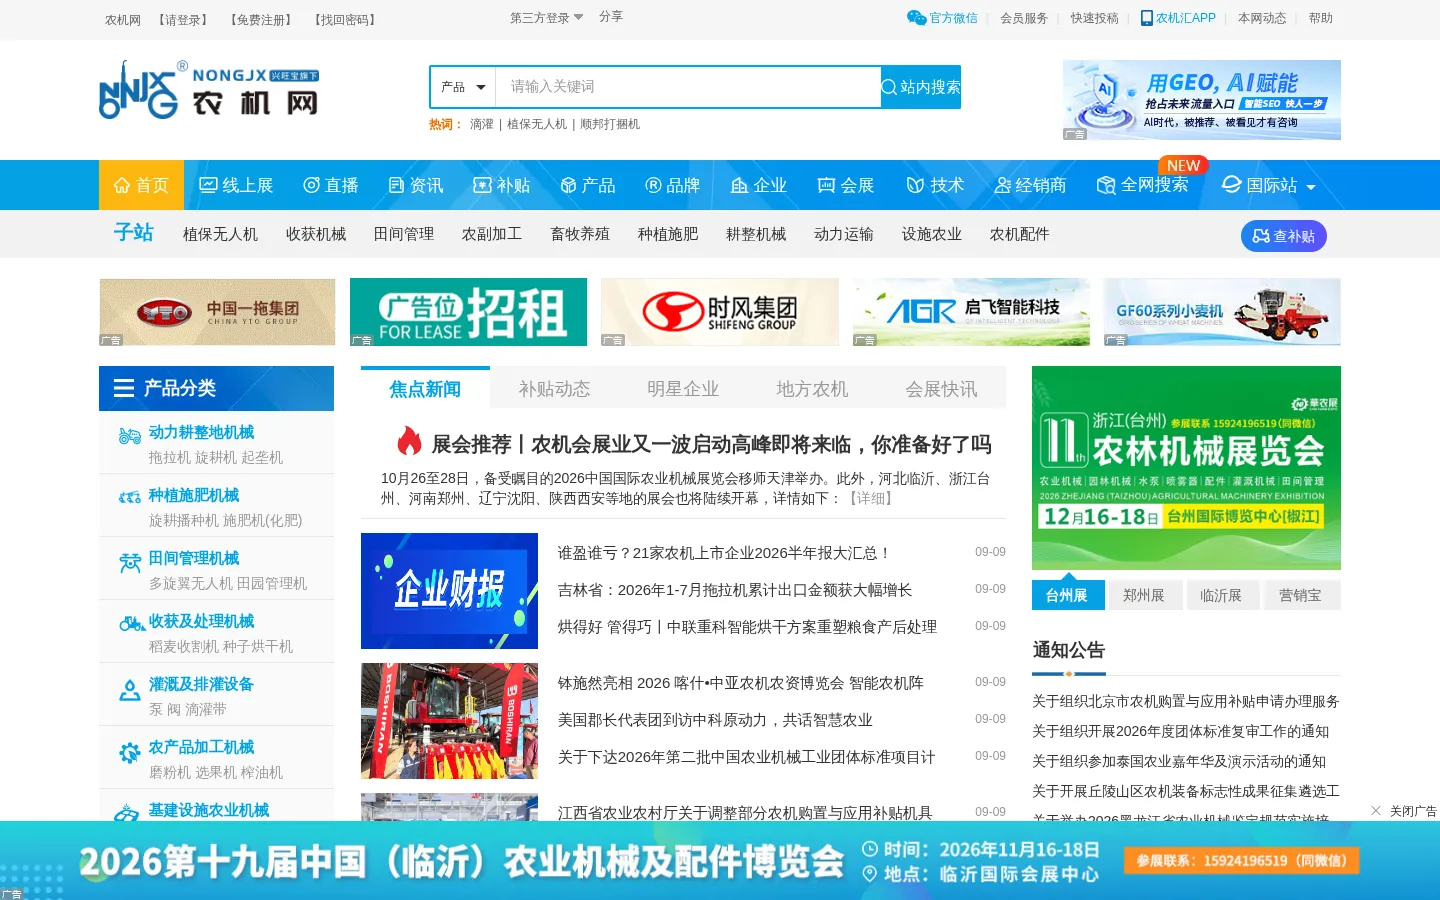The height and width of the screenshot is (900, 1440).
Task: Open 线上展 navigation item
Action: pos(236,185)
